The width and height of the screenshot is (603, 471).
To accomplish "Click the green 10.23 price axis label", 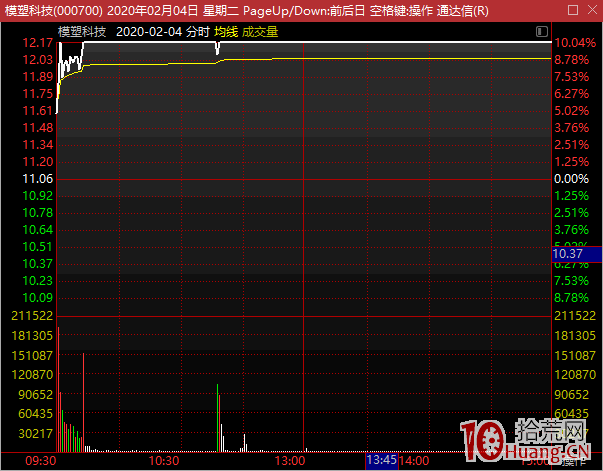I will (x=38, y=281).
